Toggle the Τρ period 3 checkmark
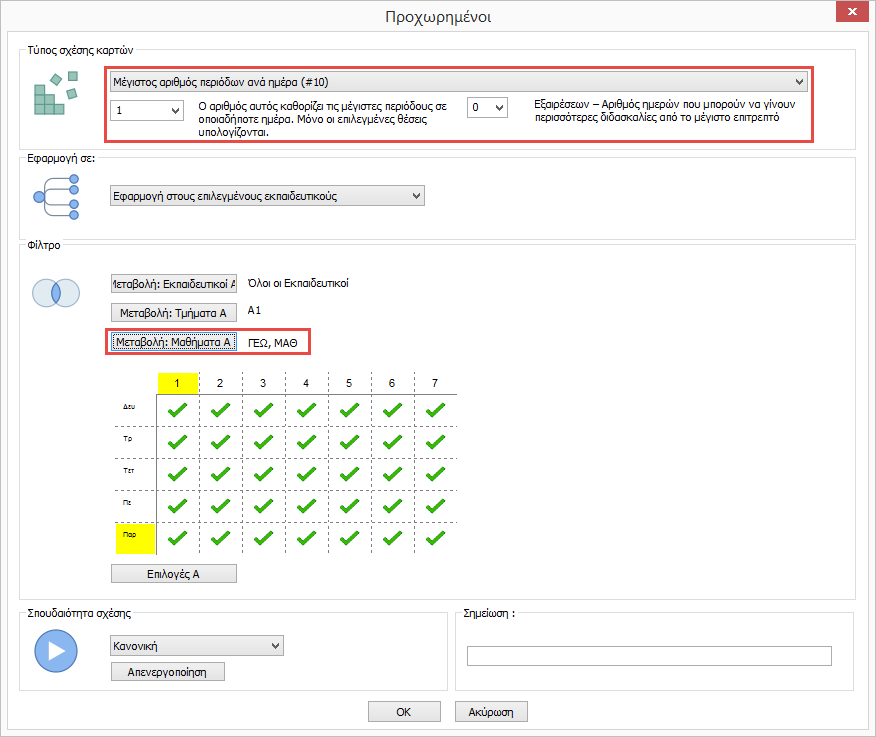Screen dimensions: 876x737 [x=264, y=442]
